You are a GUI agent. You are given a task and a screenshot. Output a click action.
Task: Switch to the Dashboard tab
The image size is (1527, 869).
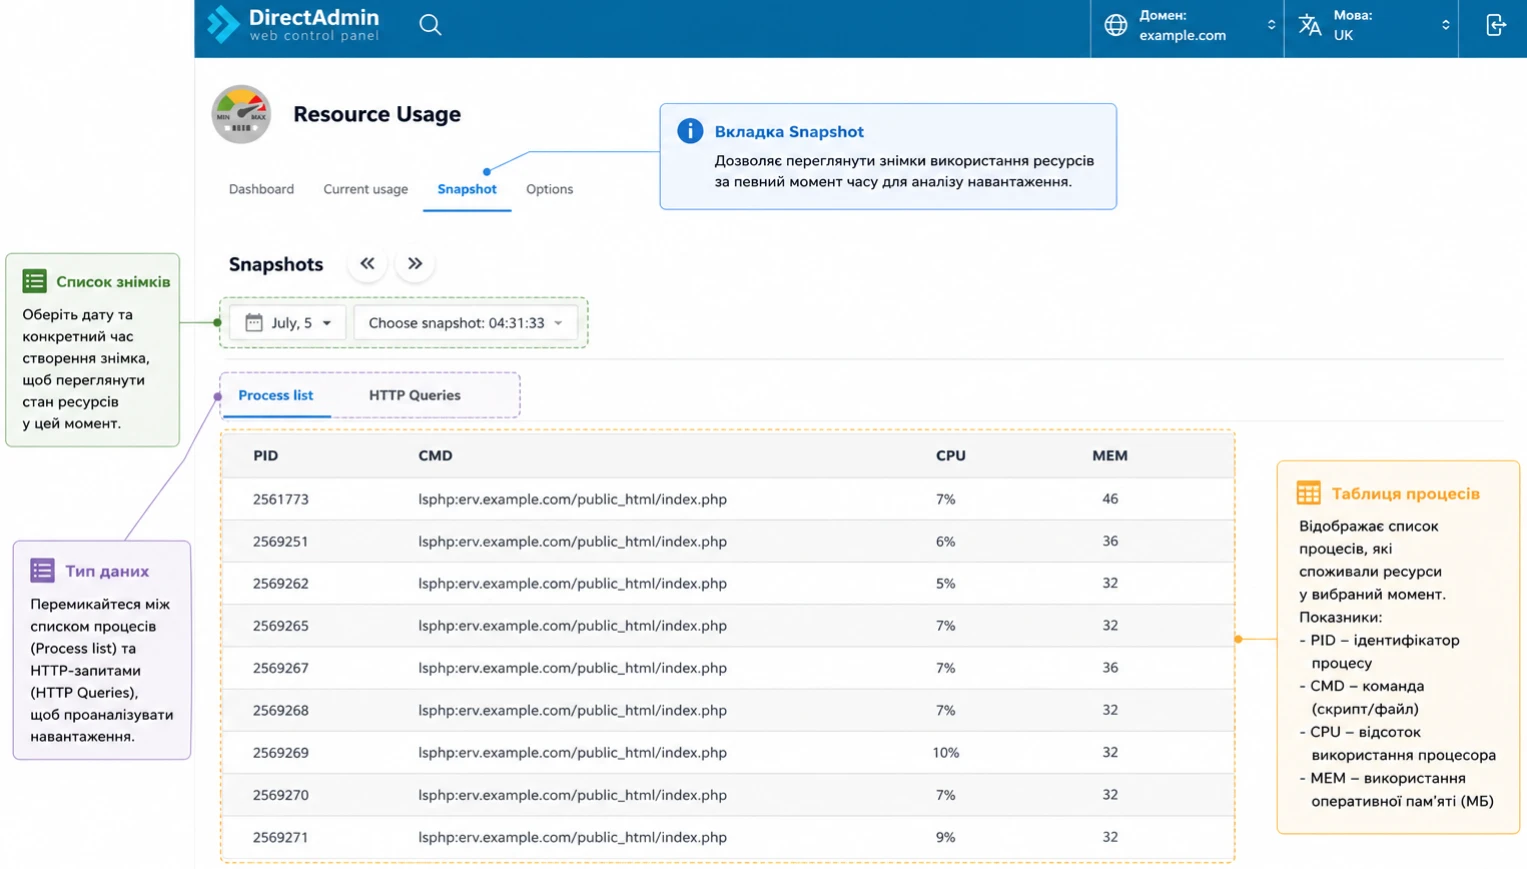(261, 189)
